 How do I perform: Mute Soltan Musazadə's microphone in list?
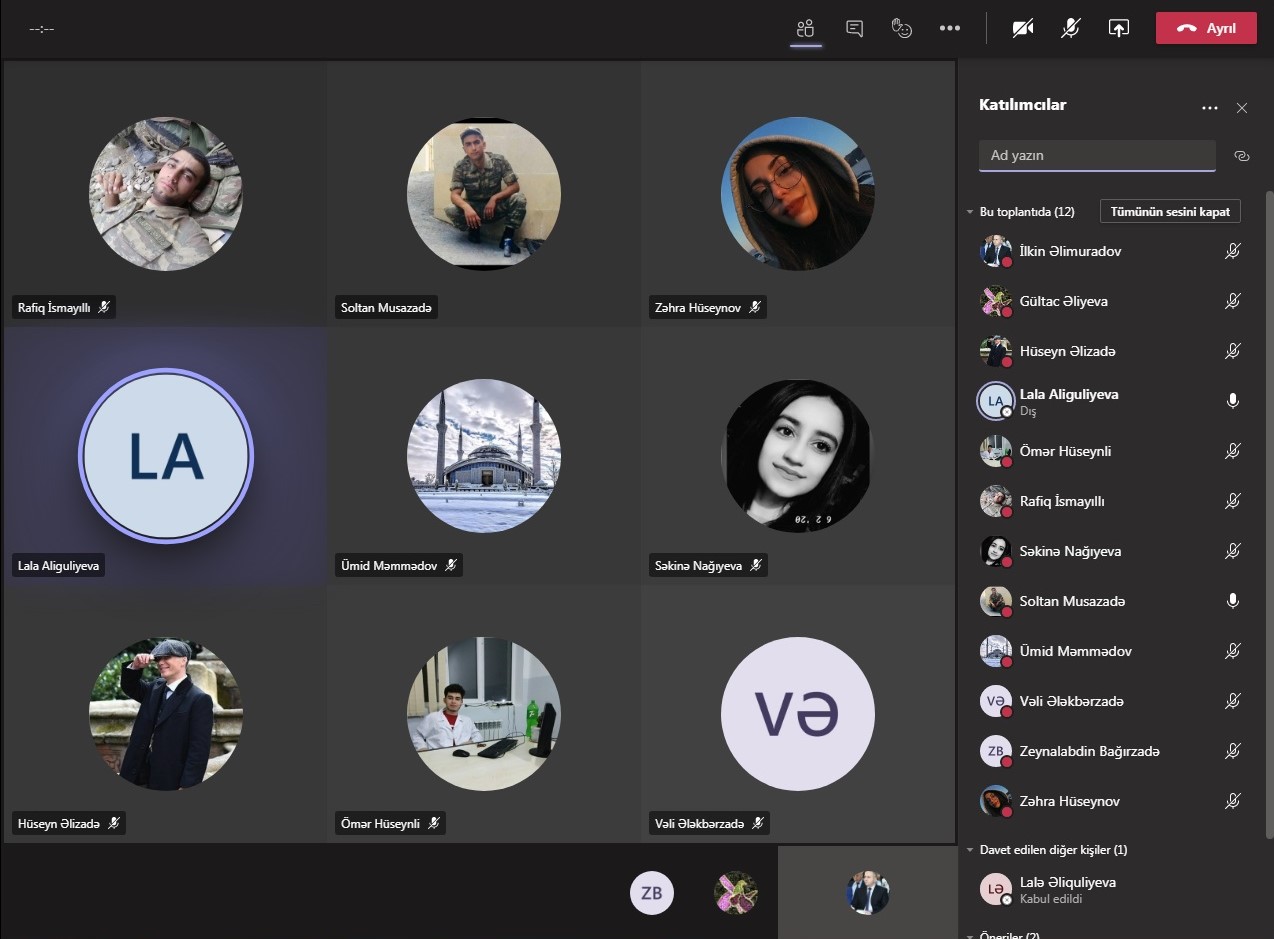click(1233, 601)
